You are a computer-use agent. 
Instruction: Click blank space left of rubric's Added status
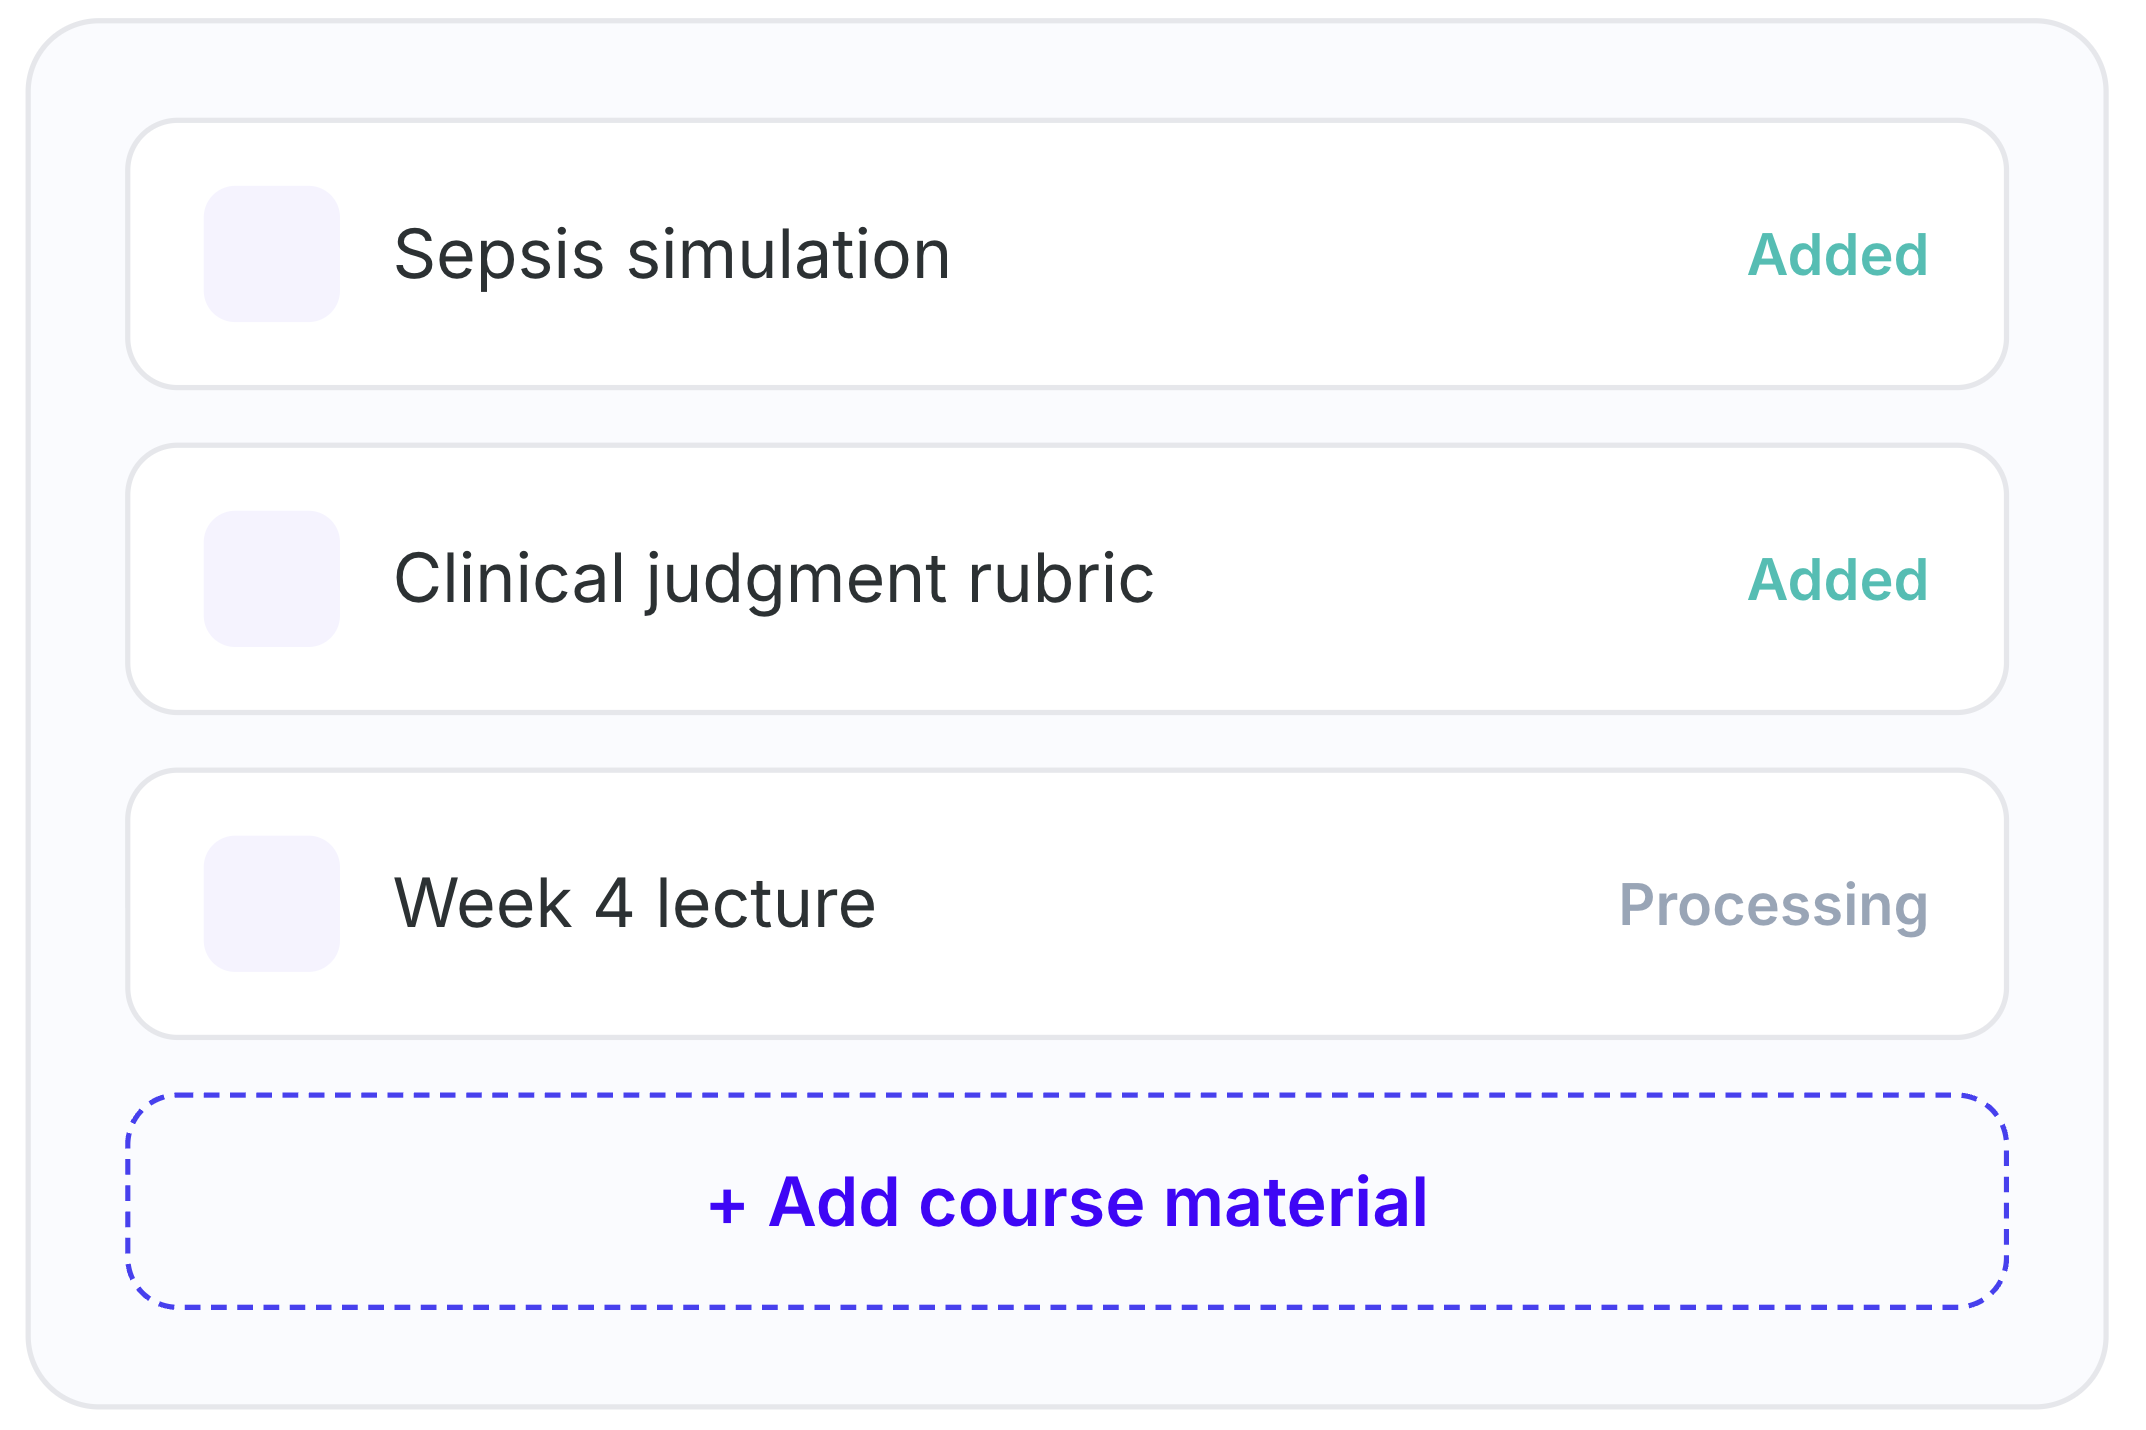[1450, 579]
